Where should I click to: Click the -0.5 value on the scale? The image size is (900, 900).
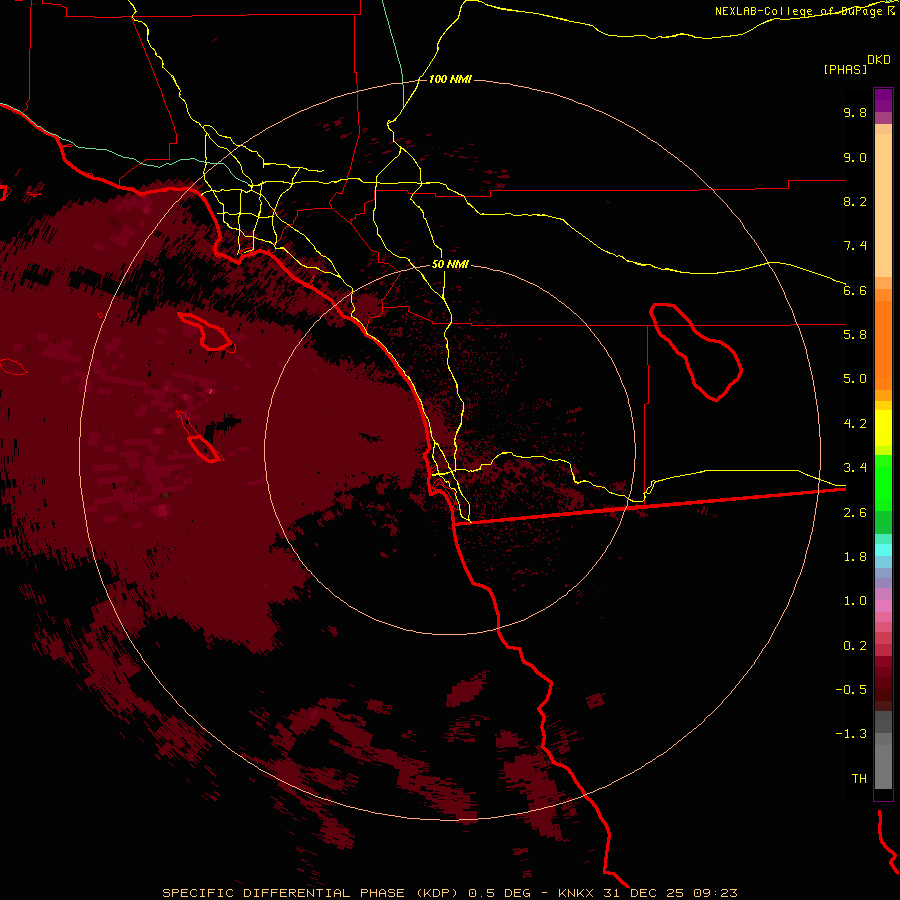[x=851, y=690]
